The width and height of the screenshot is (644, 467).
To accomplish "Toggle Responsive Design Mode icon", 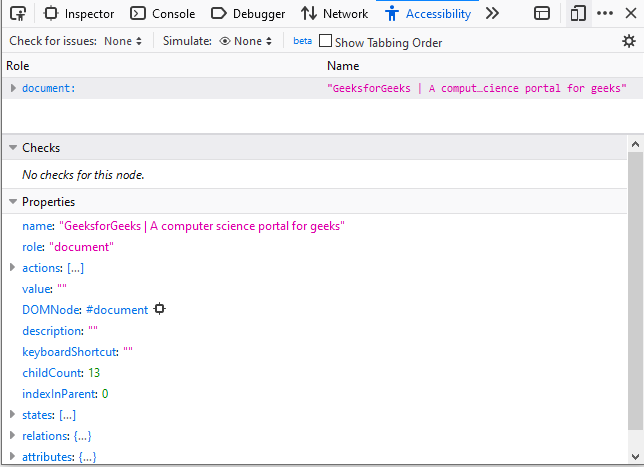I will 578,14.
